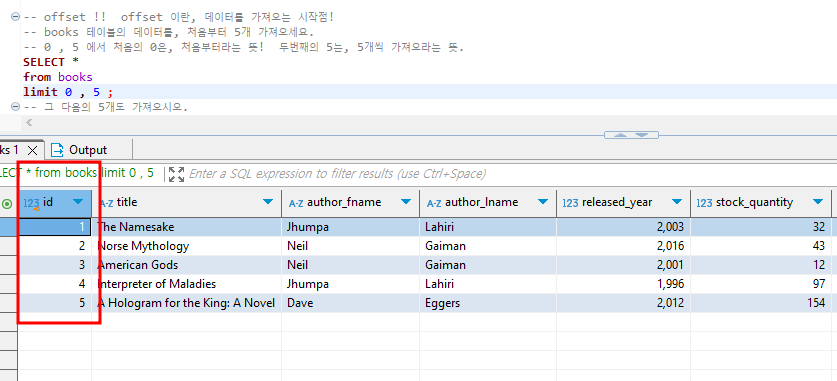
Task: Click 'Gaiman' in the American Gods row
Action: click(x=488, y=265)
